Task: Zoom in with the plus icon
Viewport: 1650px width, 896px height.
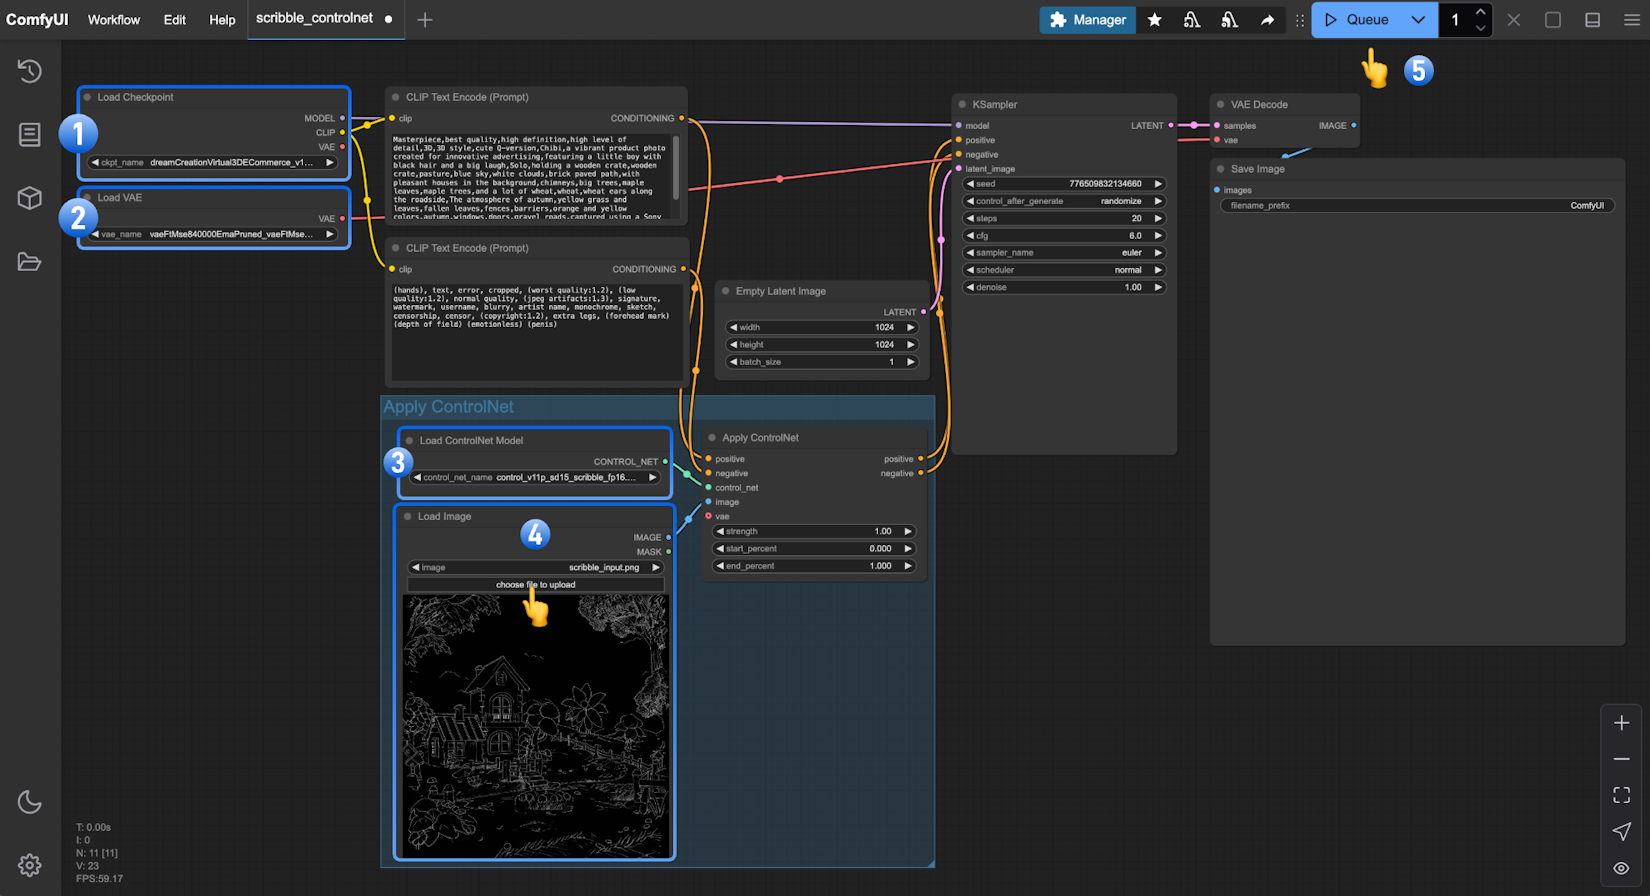Action: pos(1621,723)
